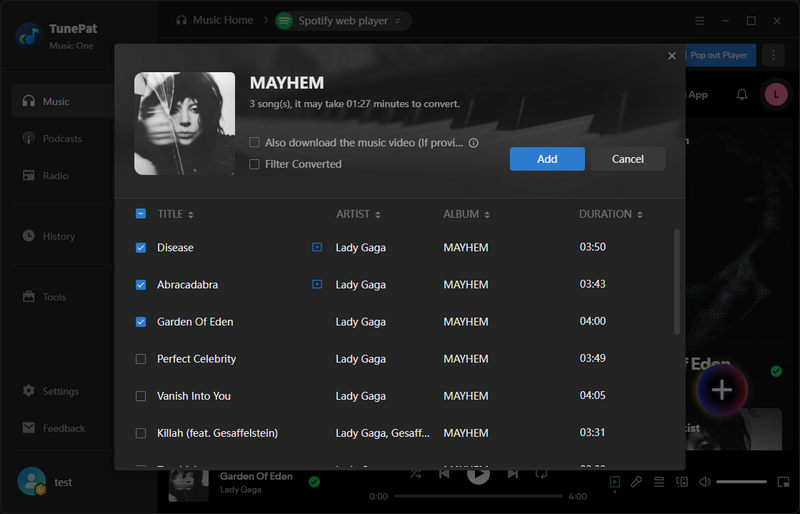Click the Cancel button
Image resolution: width=800 pixels, height=514 pixels.
[628, 159]
